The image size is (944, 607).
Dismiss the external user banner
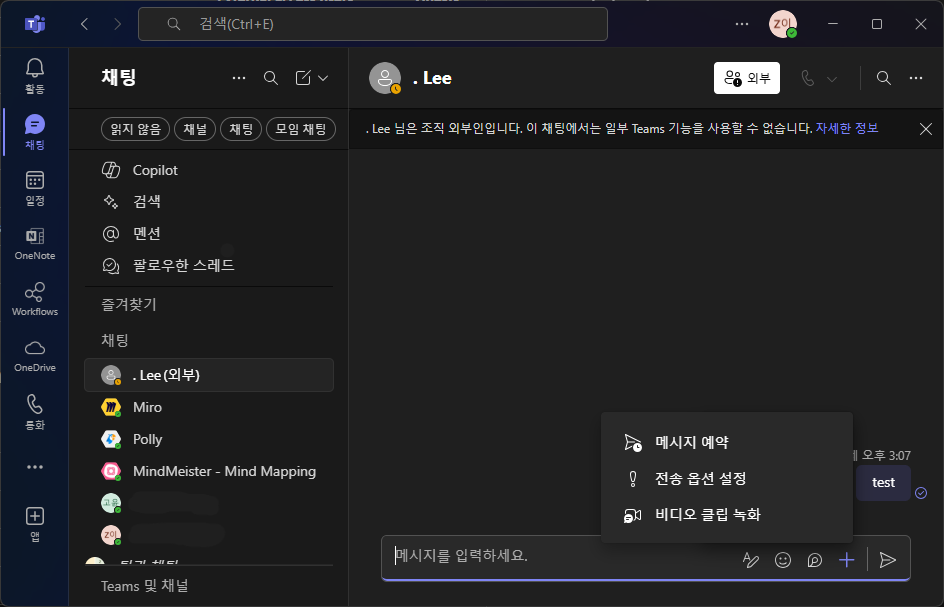click(925, 128)
